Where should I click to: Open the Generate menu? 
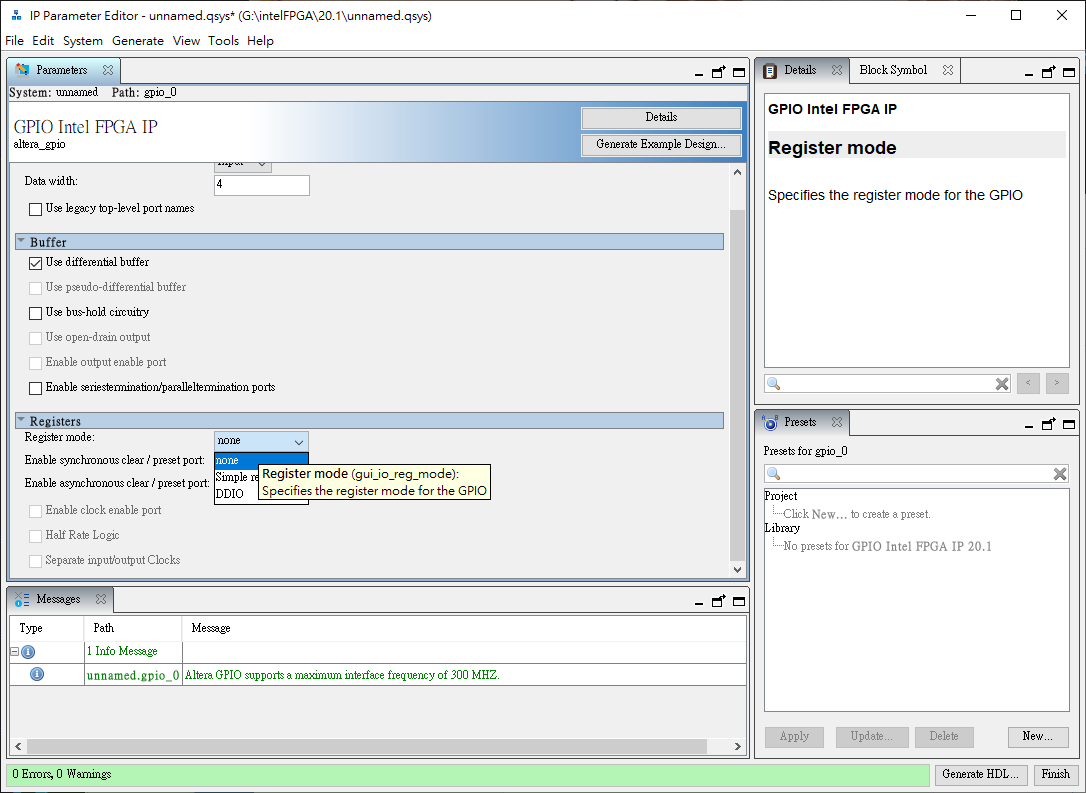[138, 41]
